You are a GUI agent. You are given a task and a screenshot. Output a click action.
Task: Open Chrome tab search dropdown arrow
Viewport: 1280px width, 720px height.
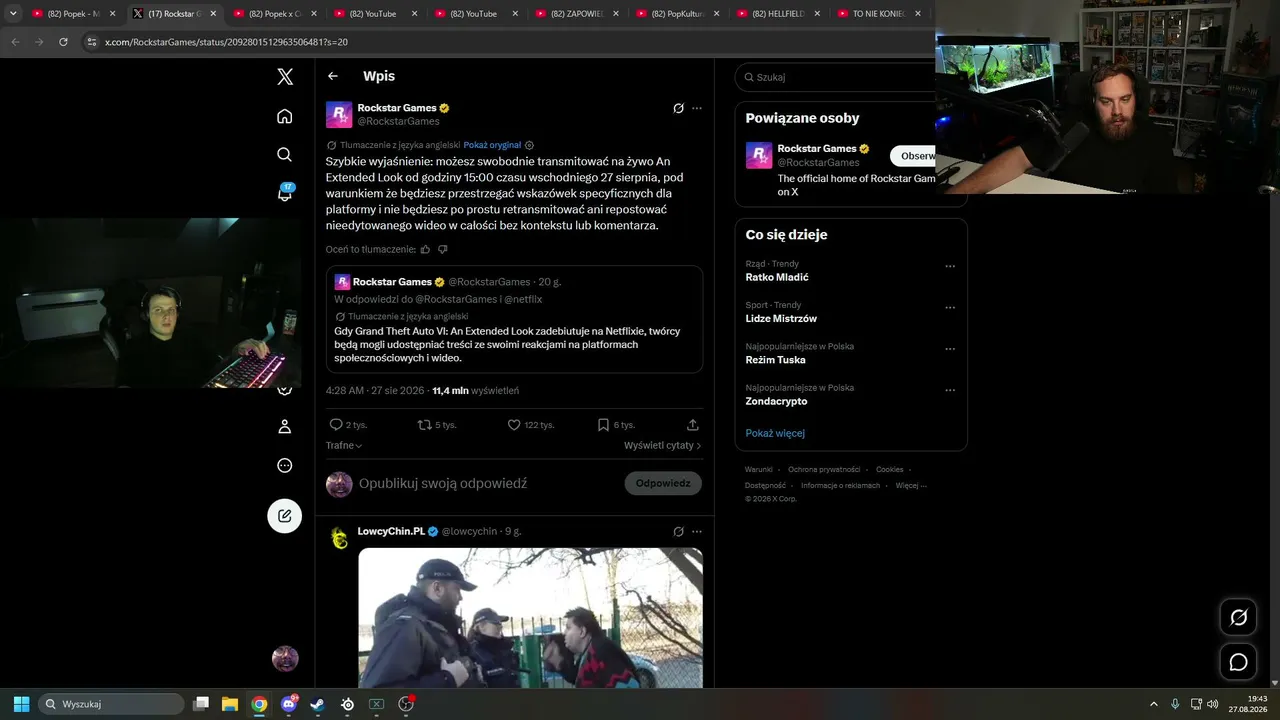pos(13,14)
